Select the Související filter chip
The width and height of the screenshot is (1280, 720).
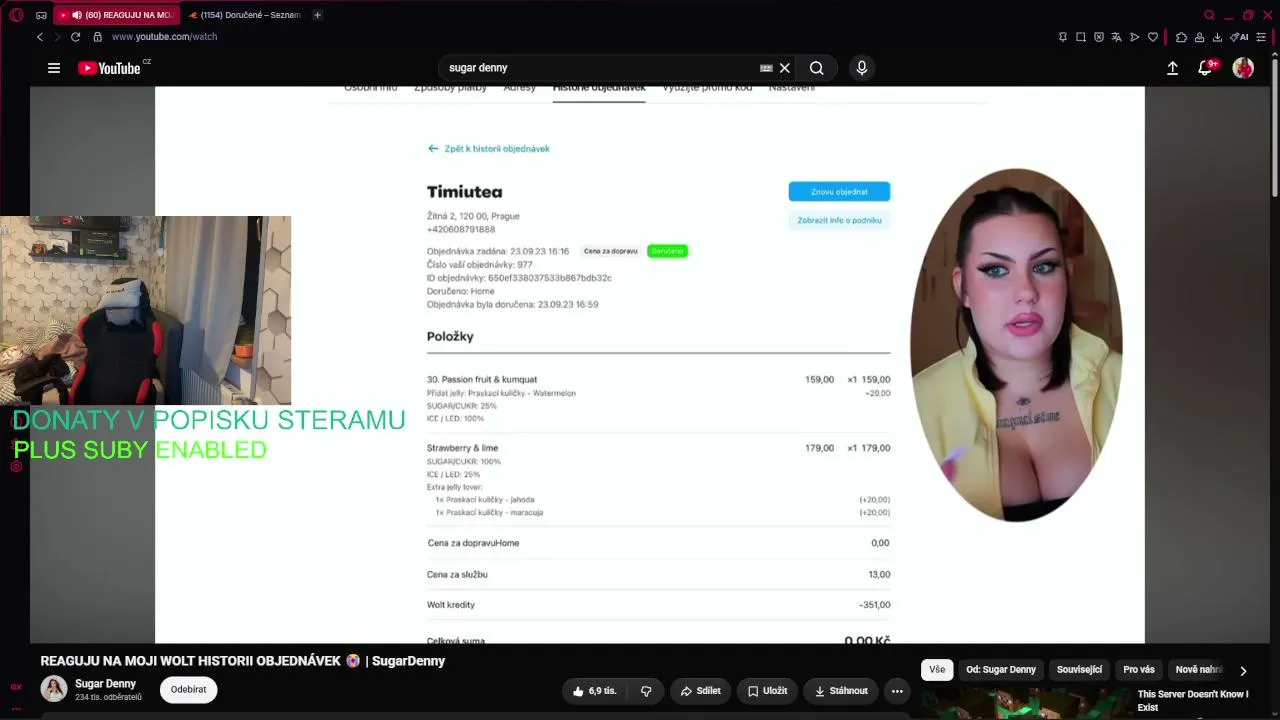(1080, 670)
